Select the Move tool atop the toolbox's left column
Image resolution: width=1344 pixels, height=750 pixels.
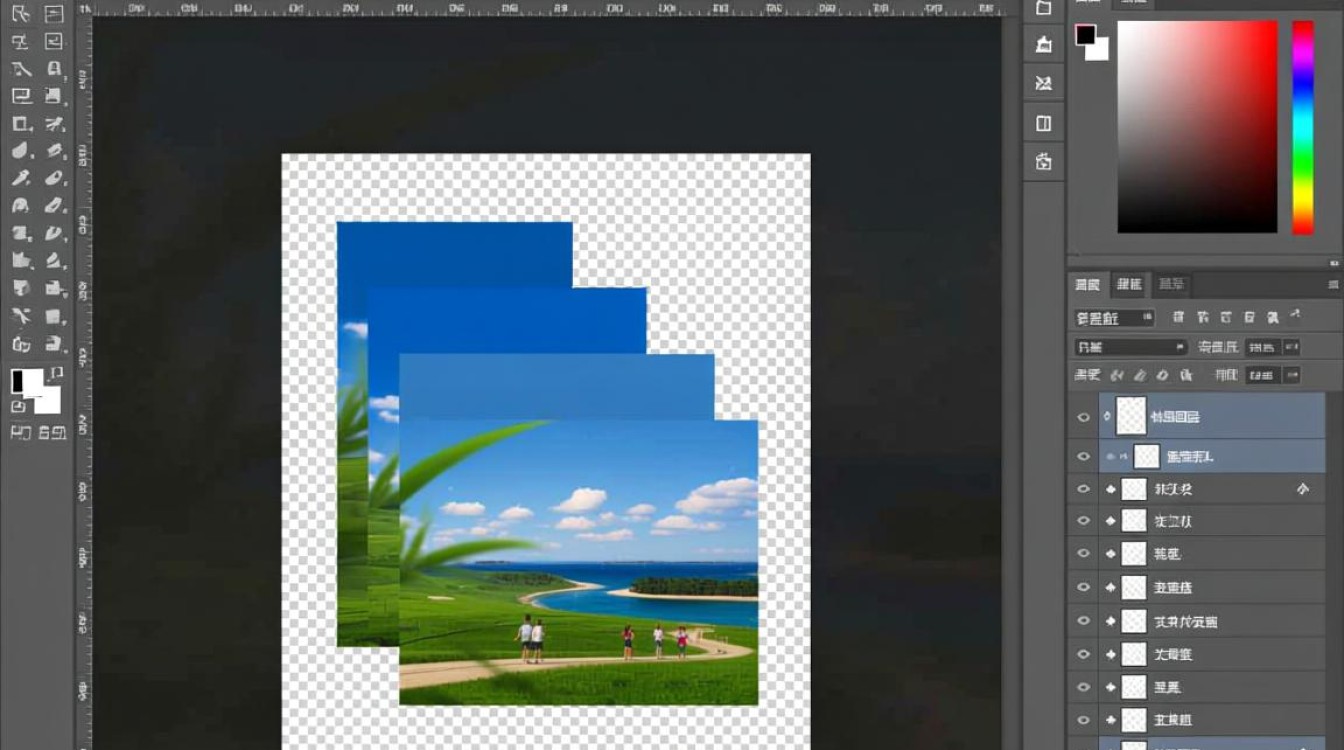tap(20, 14)
